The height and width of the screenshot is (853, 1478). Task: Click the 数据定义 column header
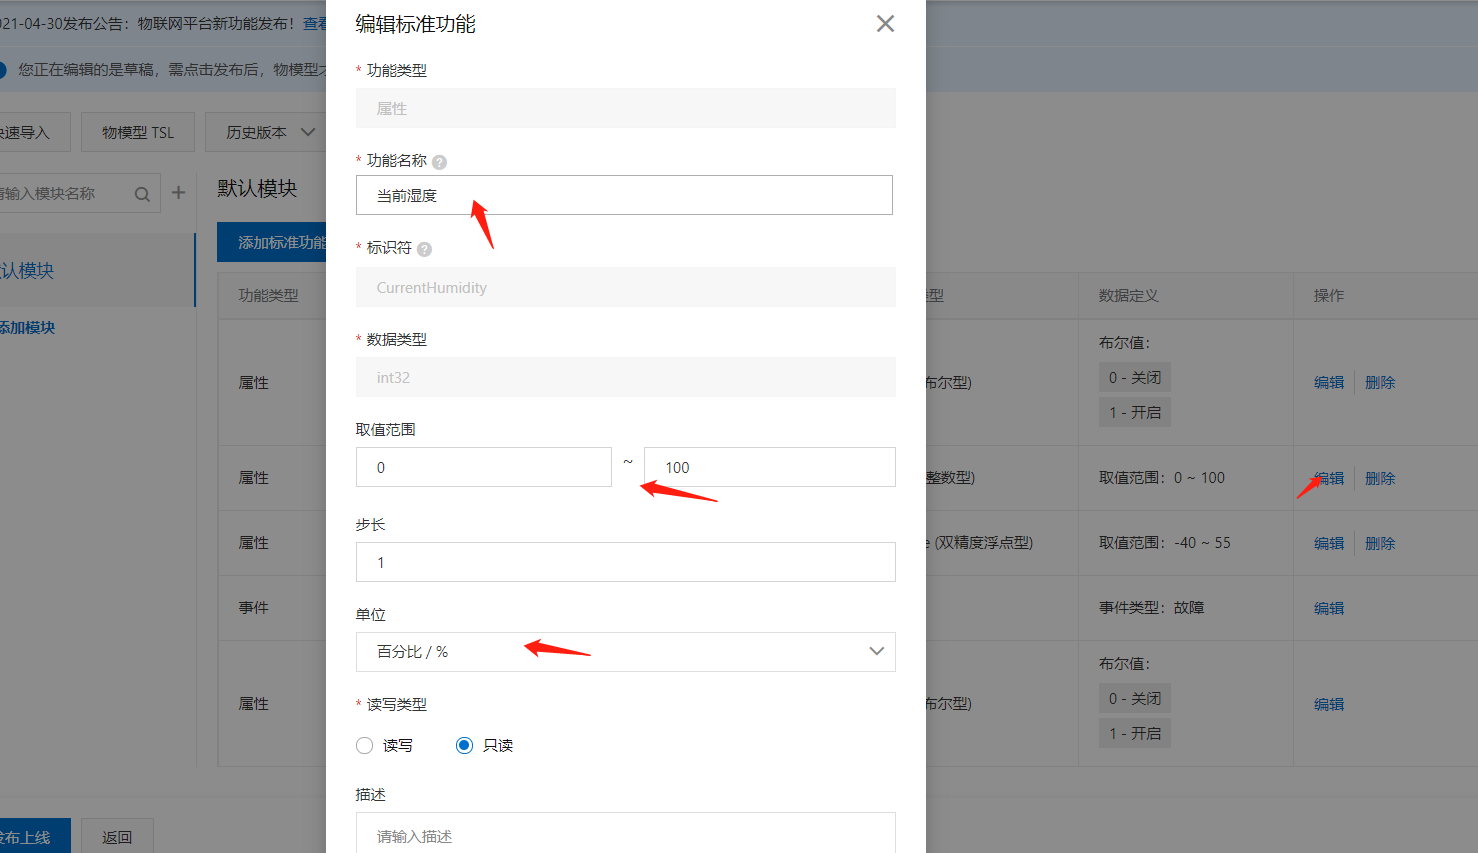1128,295
